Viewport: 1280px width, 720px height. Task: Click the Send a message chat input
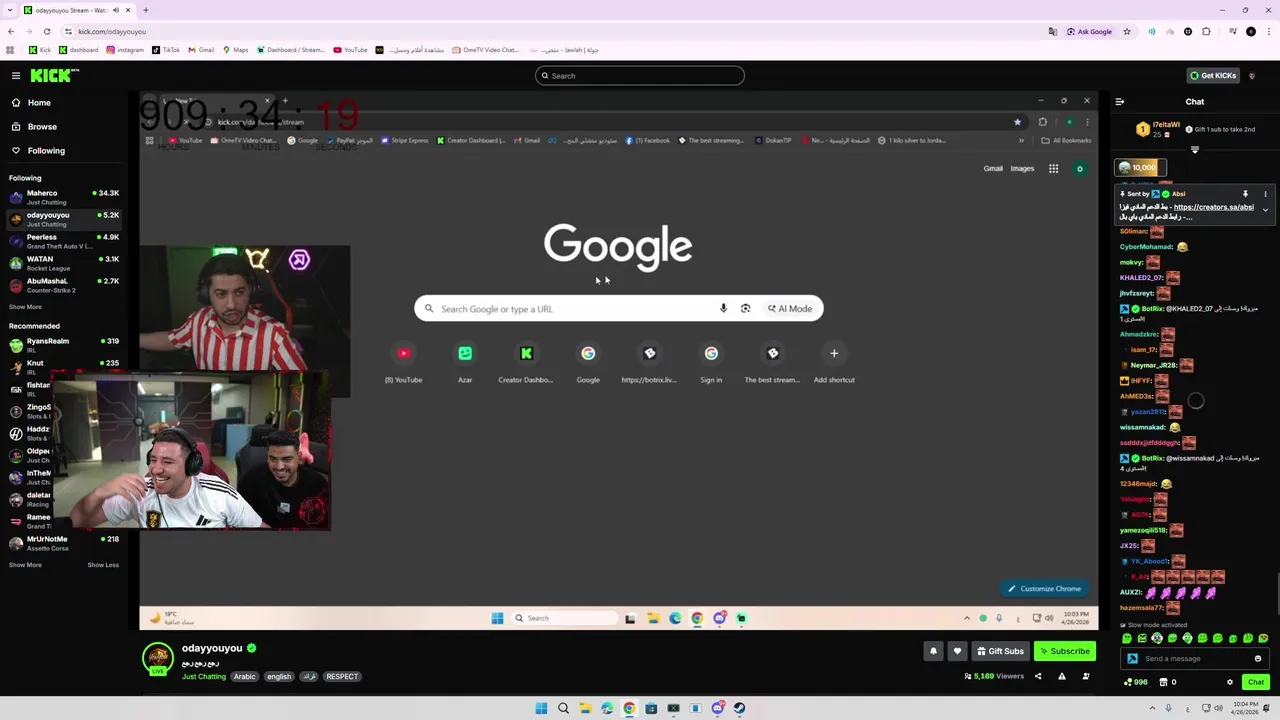[1195, 658]
